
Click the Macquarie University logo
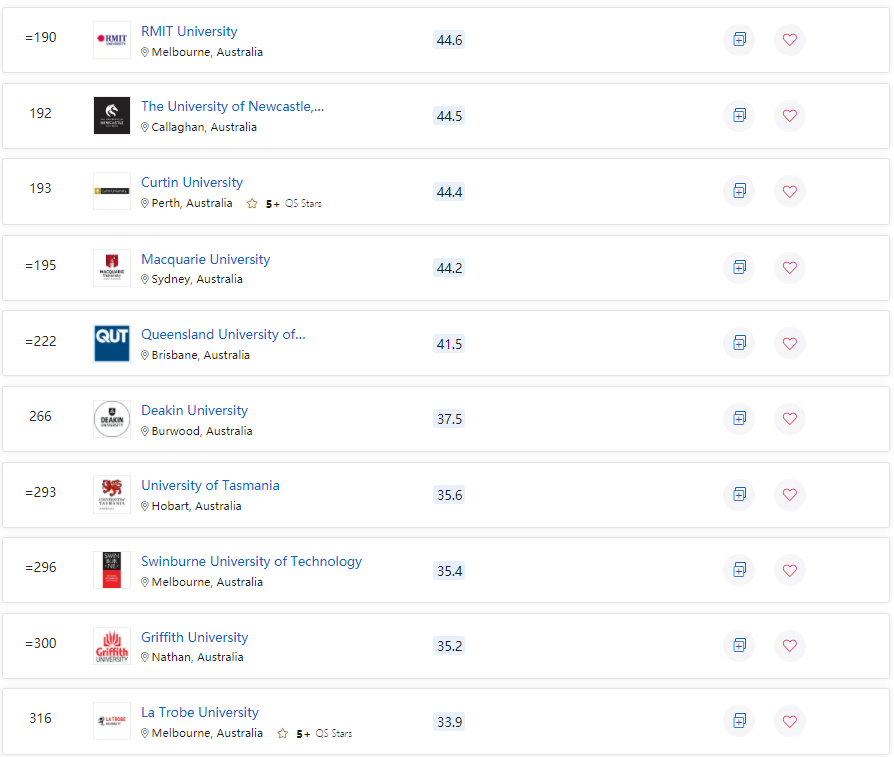tap(112, 268)
